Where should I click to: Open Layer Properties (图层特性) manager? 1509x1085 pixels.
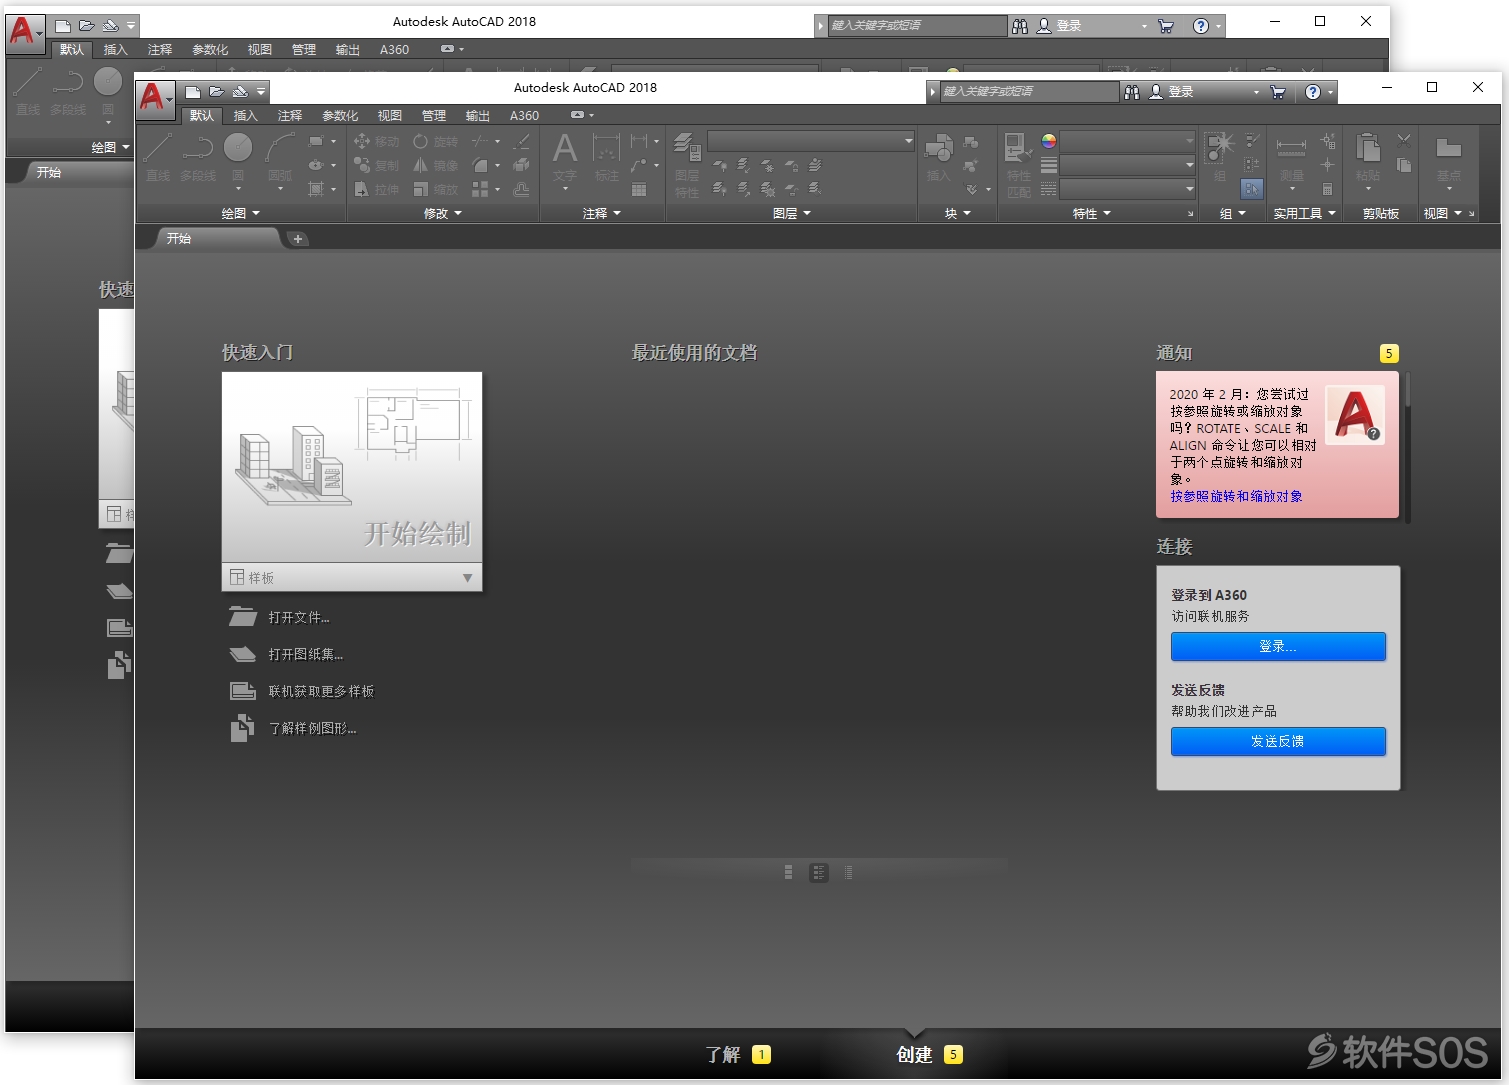click(687, 165)
